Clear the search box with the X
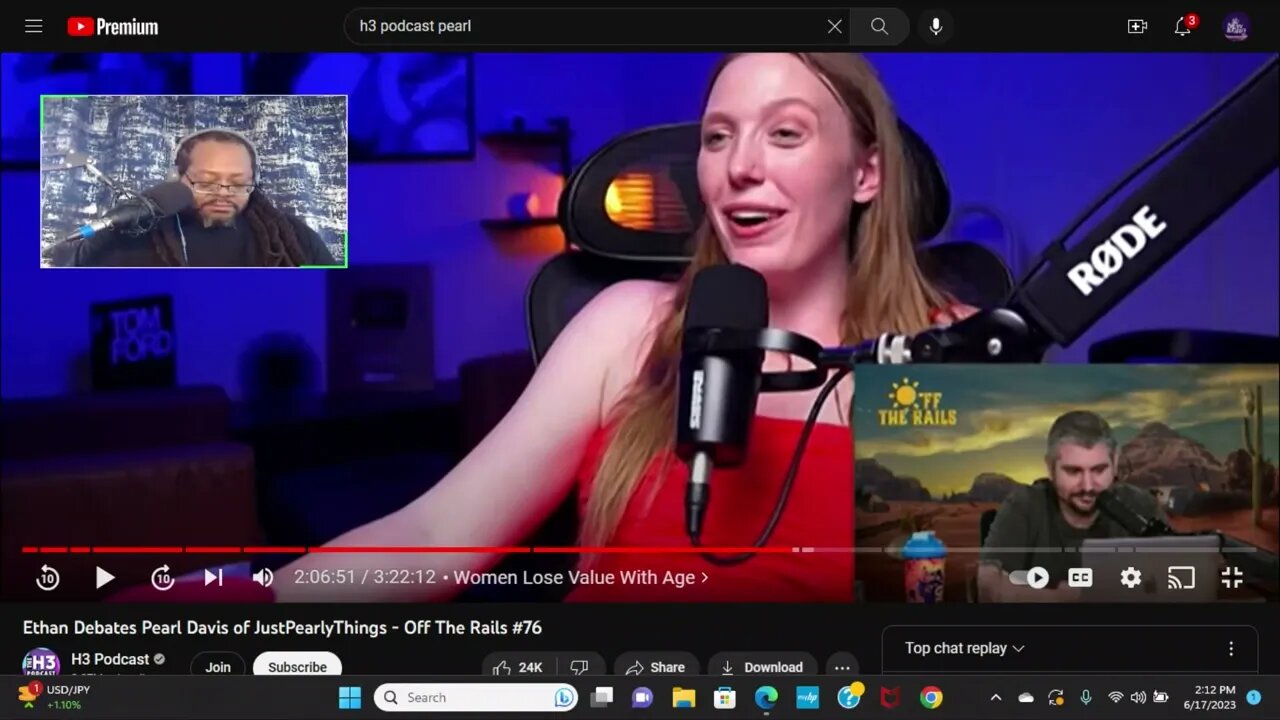 coord(834,26)
